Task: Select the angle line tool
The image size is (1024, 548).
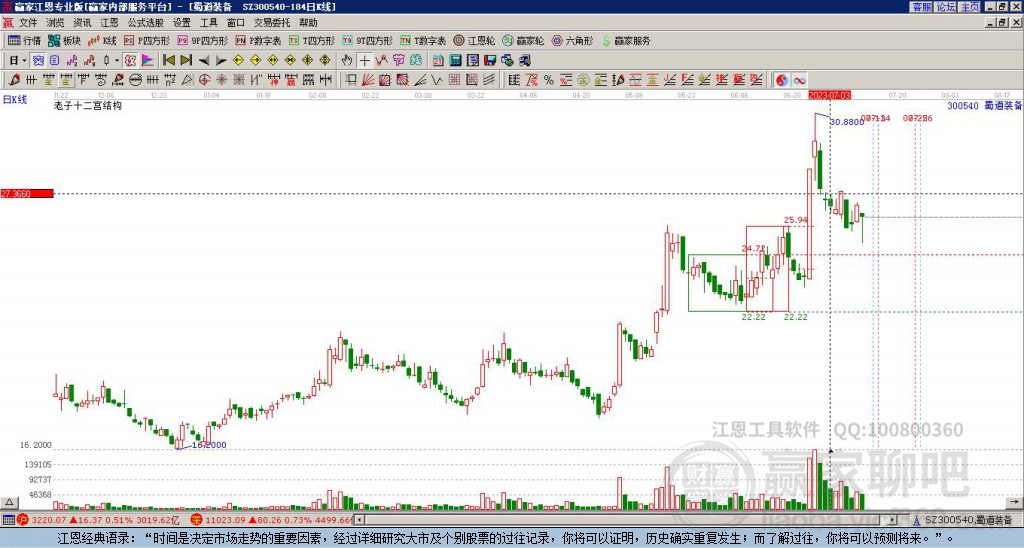Action: pos(420,80)
